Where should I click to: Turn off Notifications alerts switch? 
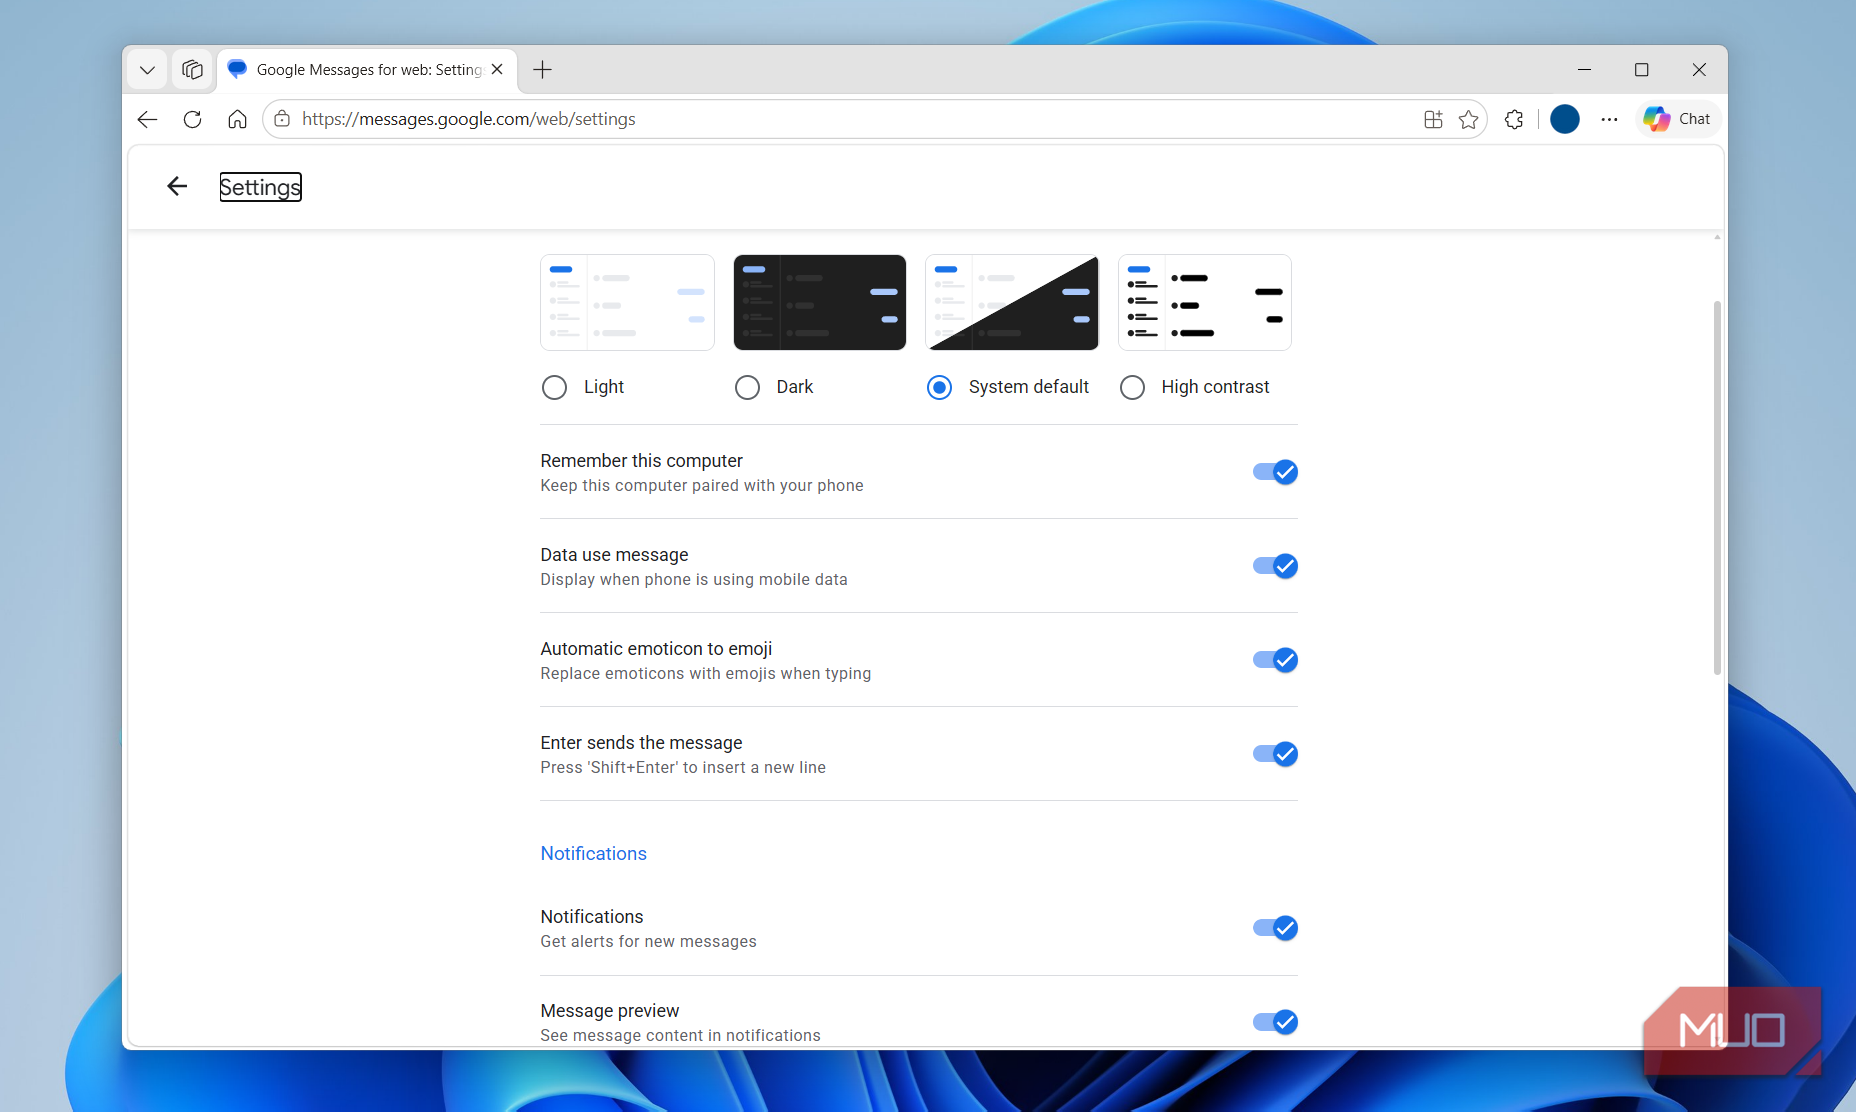tap(1275, 928)
